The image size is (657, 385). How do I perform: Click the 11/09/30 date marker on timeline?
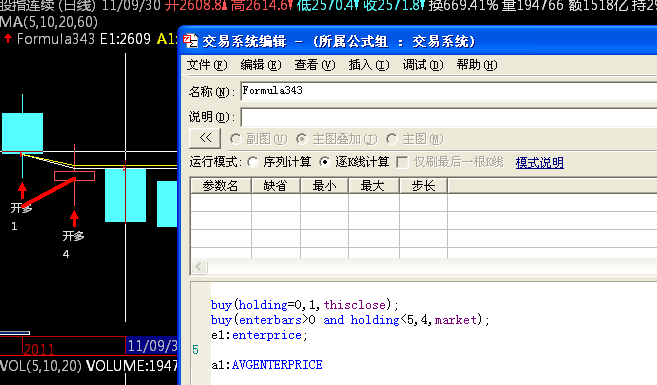(152, 346)
